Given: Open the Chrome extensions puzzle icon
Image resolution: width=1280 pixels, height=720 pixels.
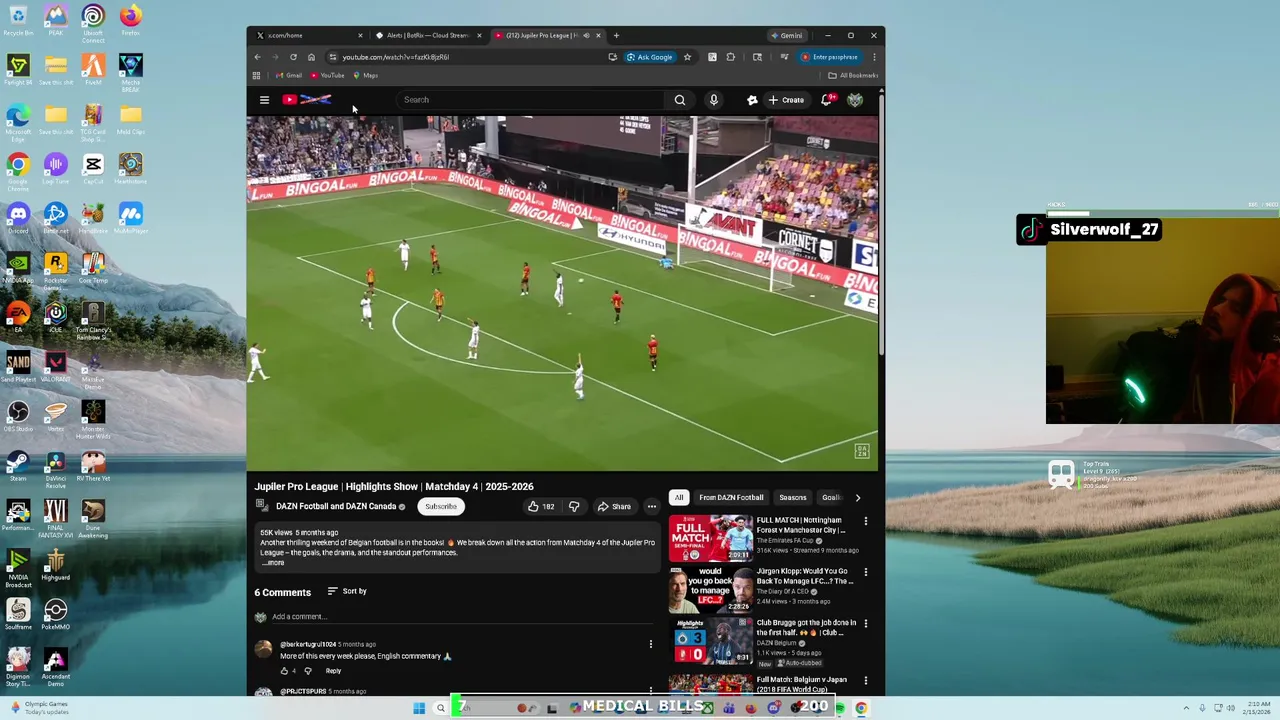Looking at the screenshot, I should click(731, 57).
